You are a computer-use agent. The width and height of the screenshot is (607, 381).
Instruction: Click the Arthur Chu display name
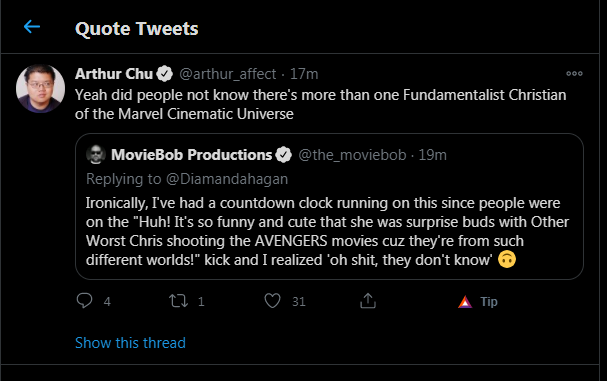[114, 74]
